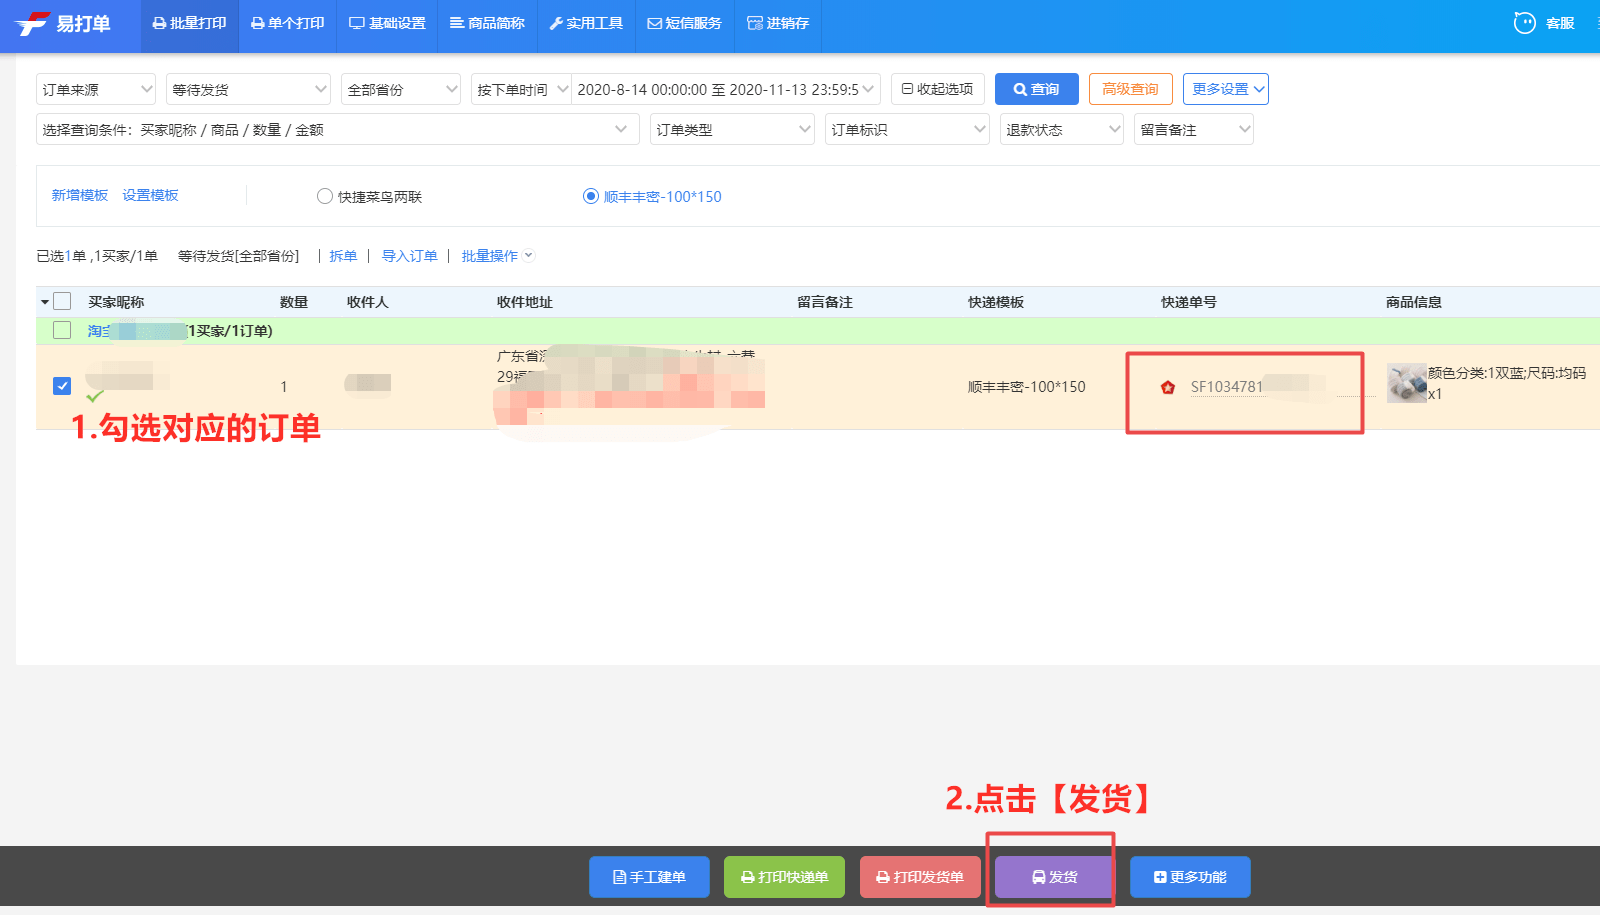Click the 新增模板 link
The width and height of the screenshot is (1600, 915).
point(80,195)
